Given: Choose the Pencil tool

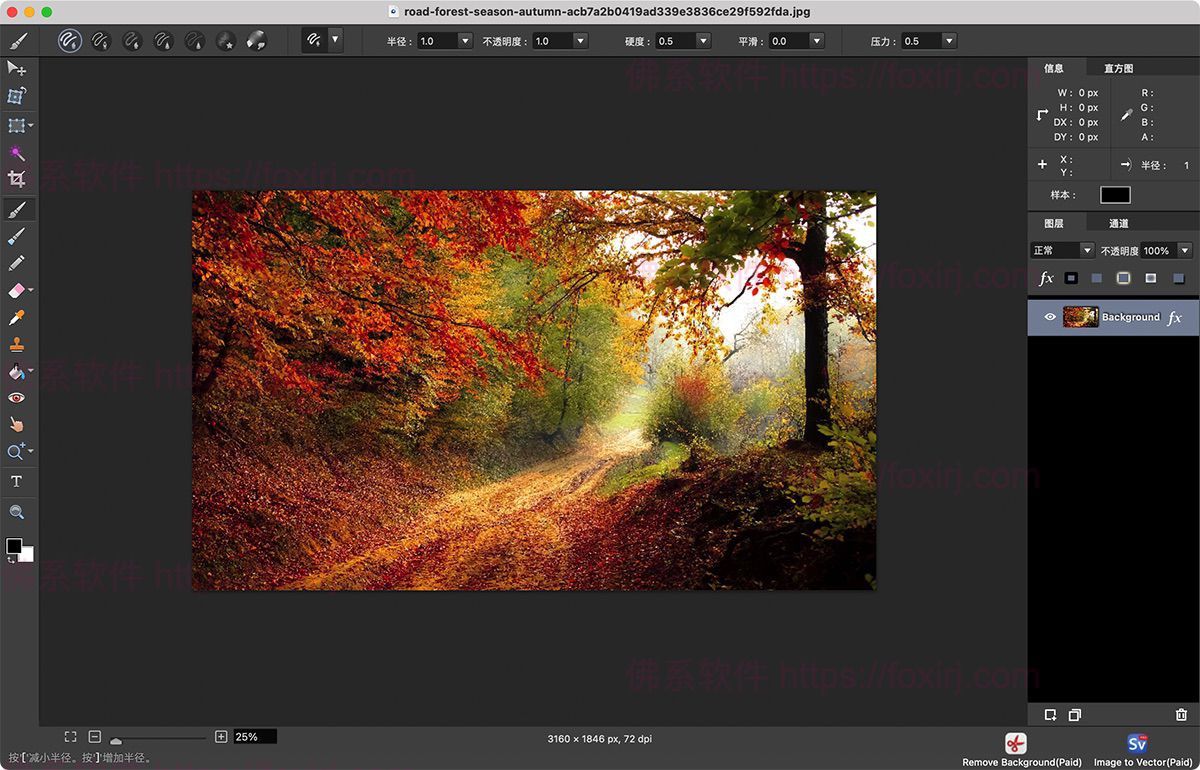Looking at the screenshot, I should point(17,263).
